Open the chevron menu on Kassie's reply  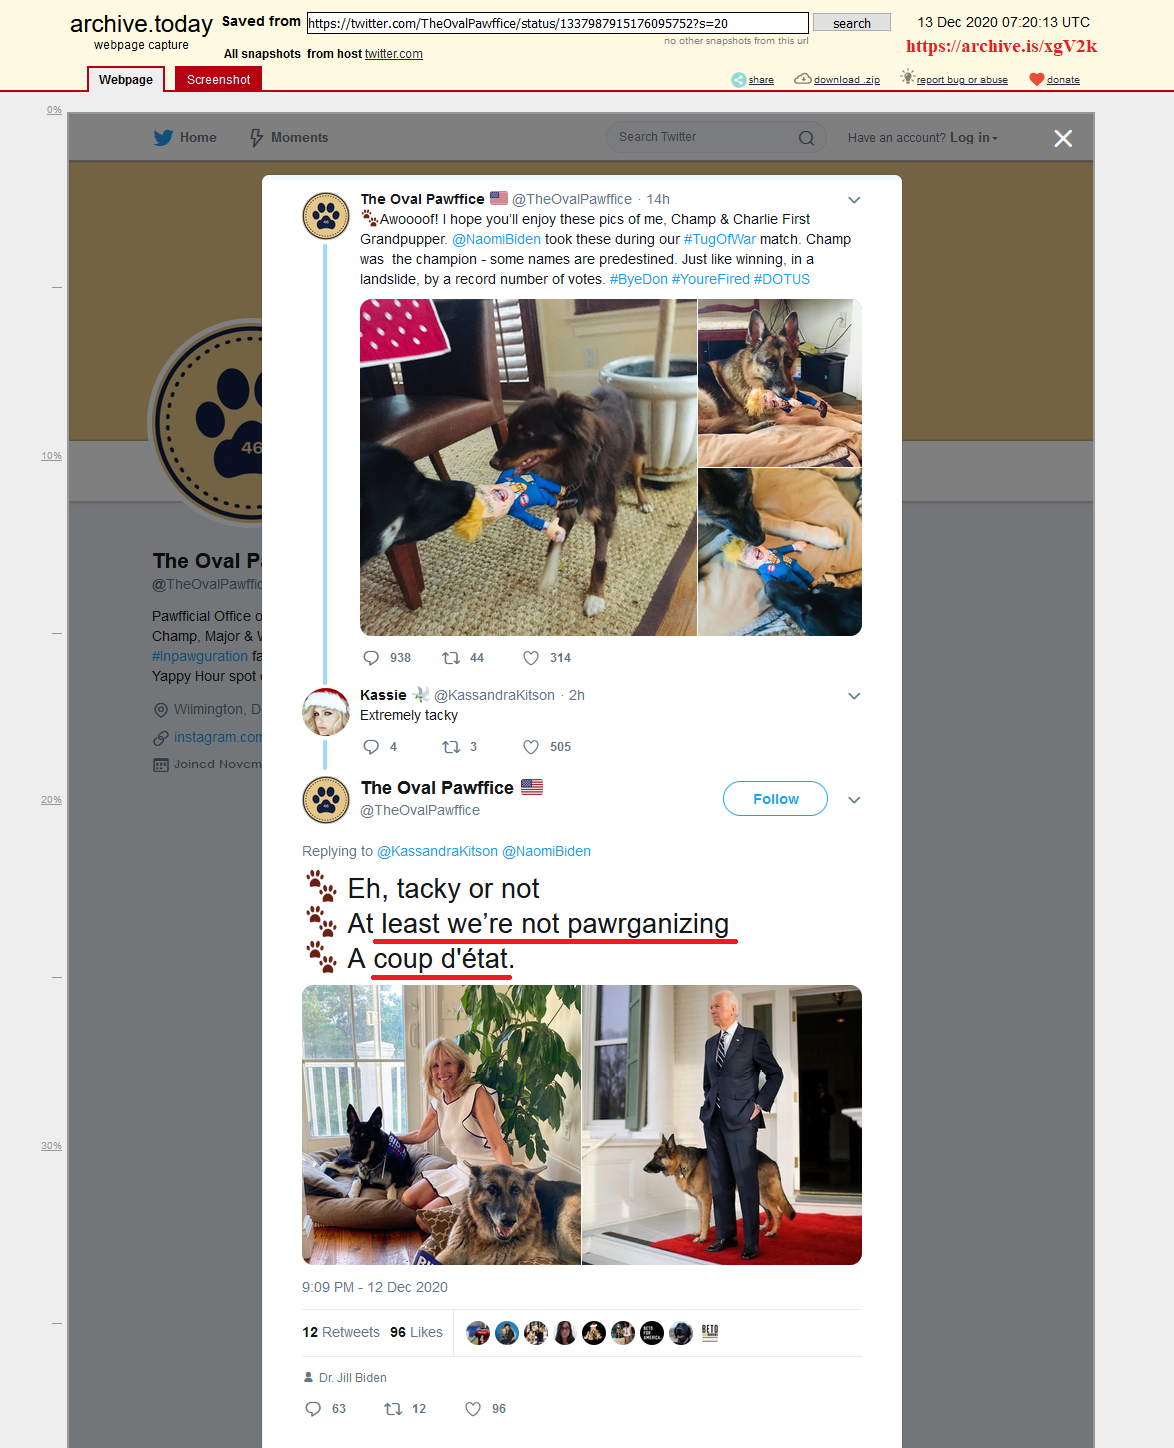pyautogui.click(x=854, y=696)
